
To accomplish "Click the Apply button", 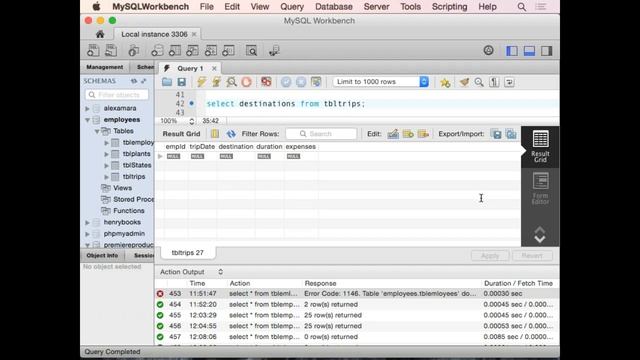I will pos(490,256).
